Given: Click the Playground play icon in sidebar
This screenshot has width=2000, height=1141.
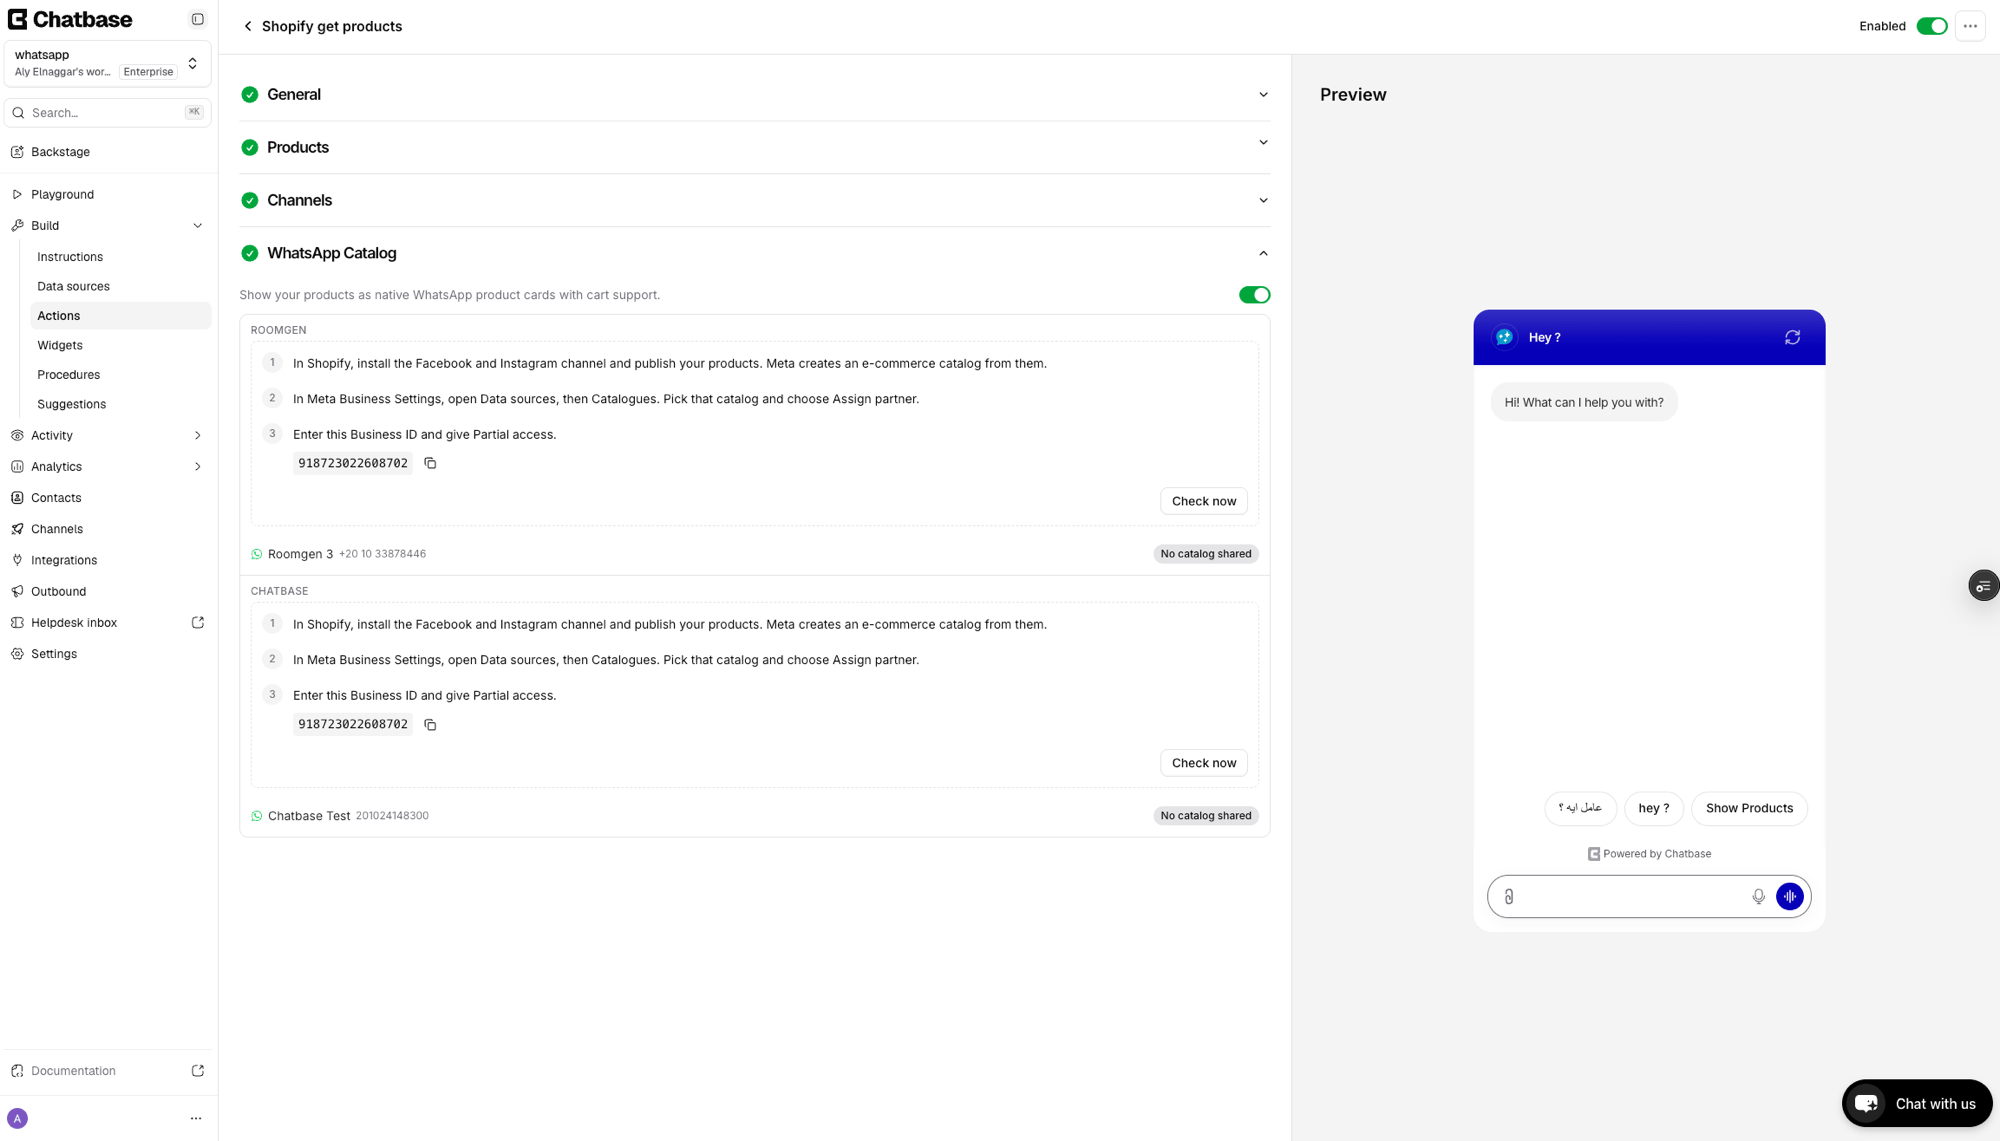Looking at the screenshot, I should point(17,194).
